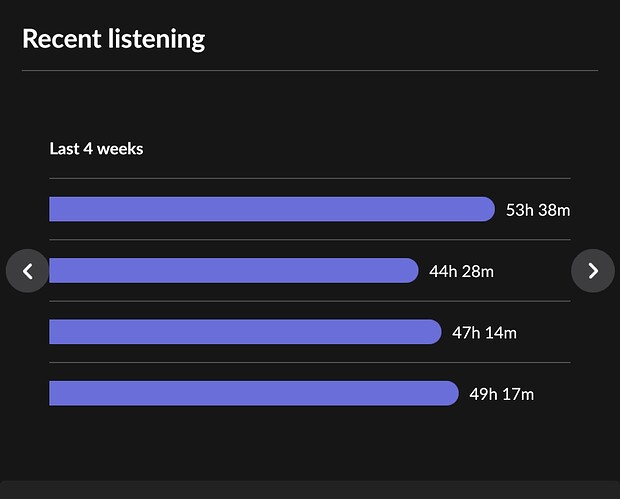The width and height of the screenshot is (620, 499).
Task: Click the Last 4 weeks label
Action: point(96,149)
